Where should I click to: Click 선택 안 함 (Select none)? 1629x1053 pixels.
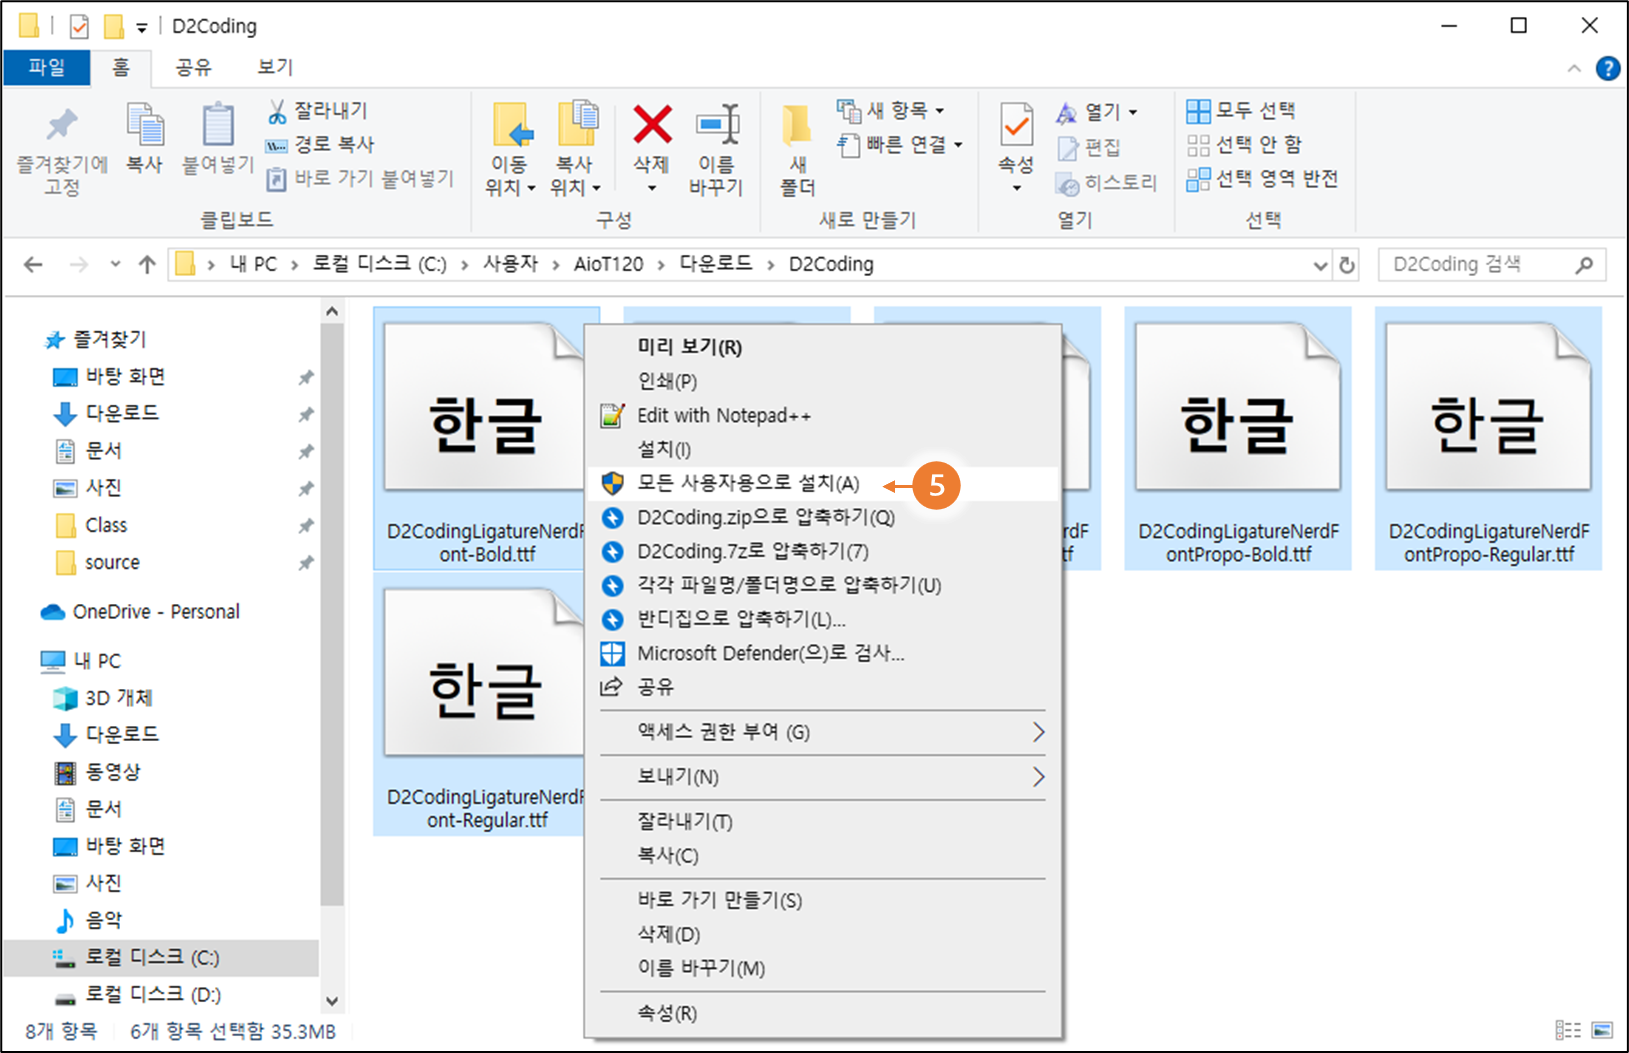[x=1244, y=145]
